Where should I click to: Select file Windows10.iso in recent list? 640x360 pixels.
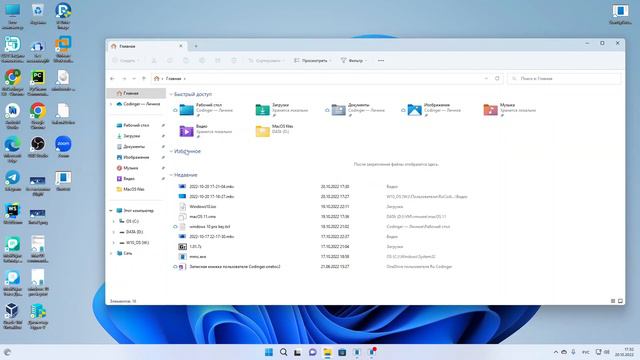pos(203,207)
